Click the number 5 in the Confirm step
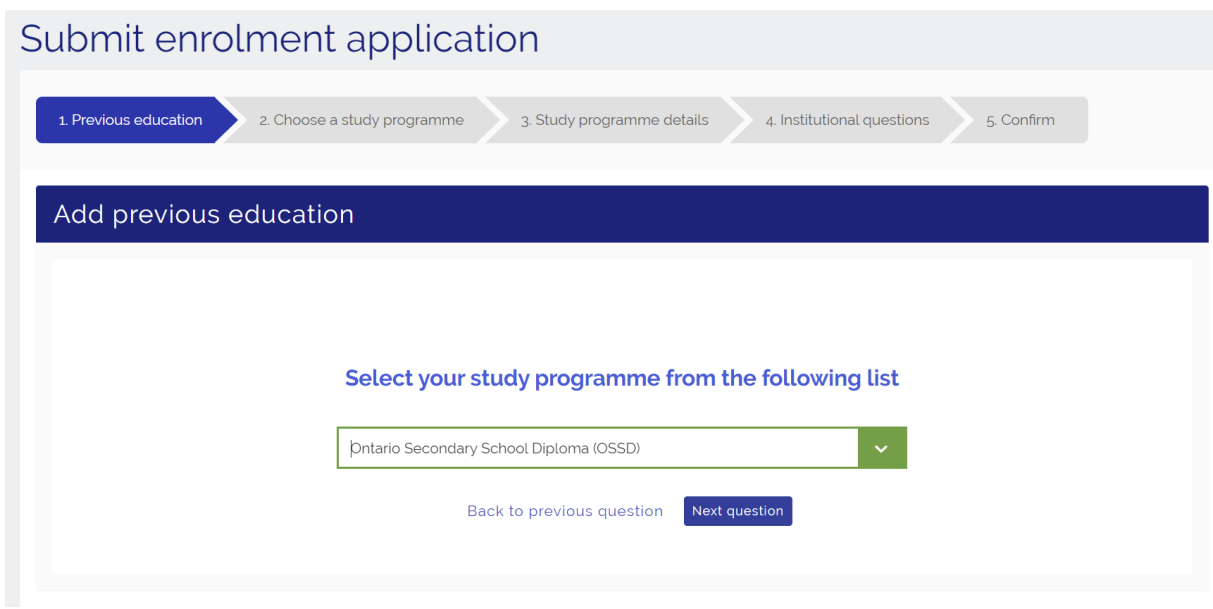This screenshot has width=1213, height=609. [x=990, y=121]
